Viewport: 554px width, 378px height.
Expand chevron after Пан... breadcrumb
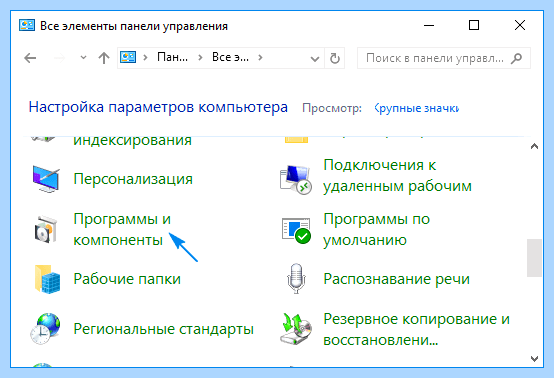pos(200,57)
